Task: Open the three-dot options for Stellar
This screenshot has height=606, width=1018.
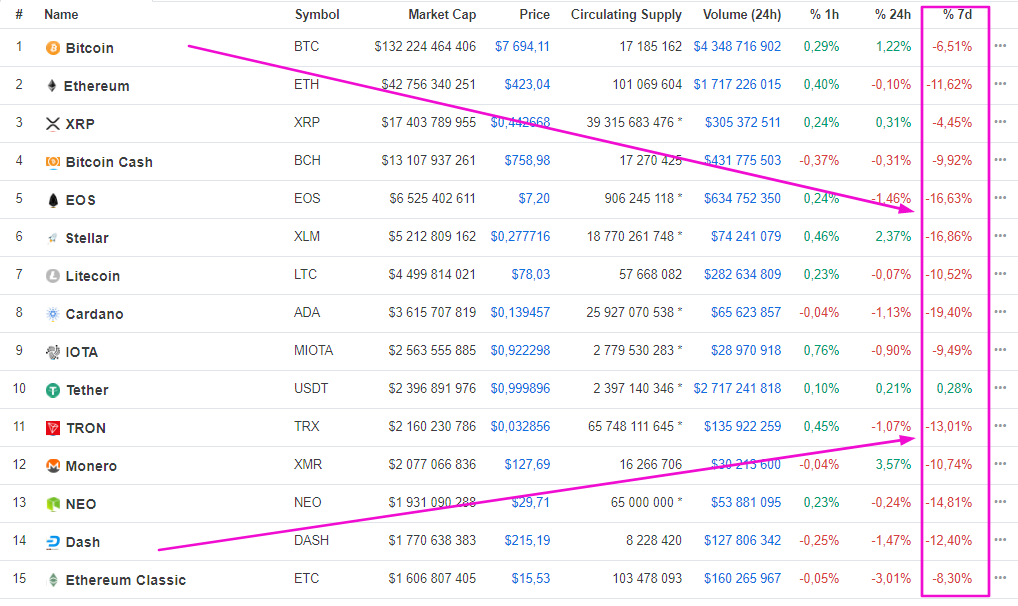Action: coord(1001,237)
